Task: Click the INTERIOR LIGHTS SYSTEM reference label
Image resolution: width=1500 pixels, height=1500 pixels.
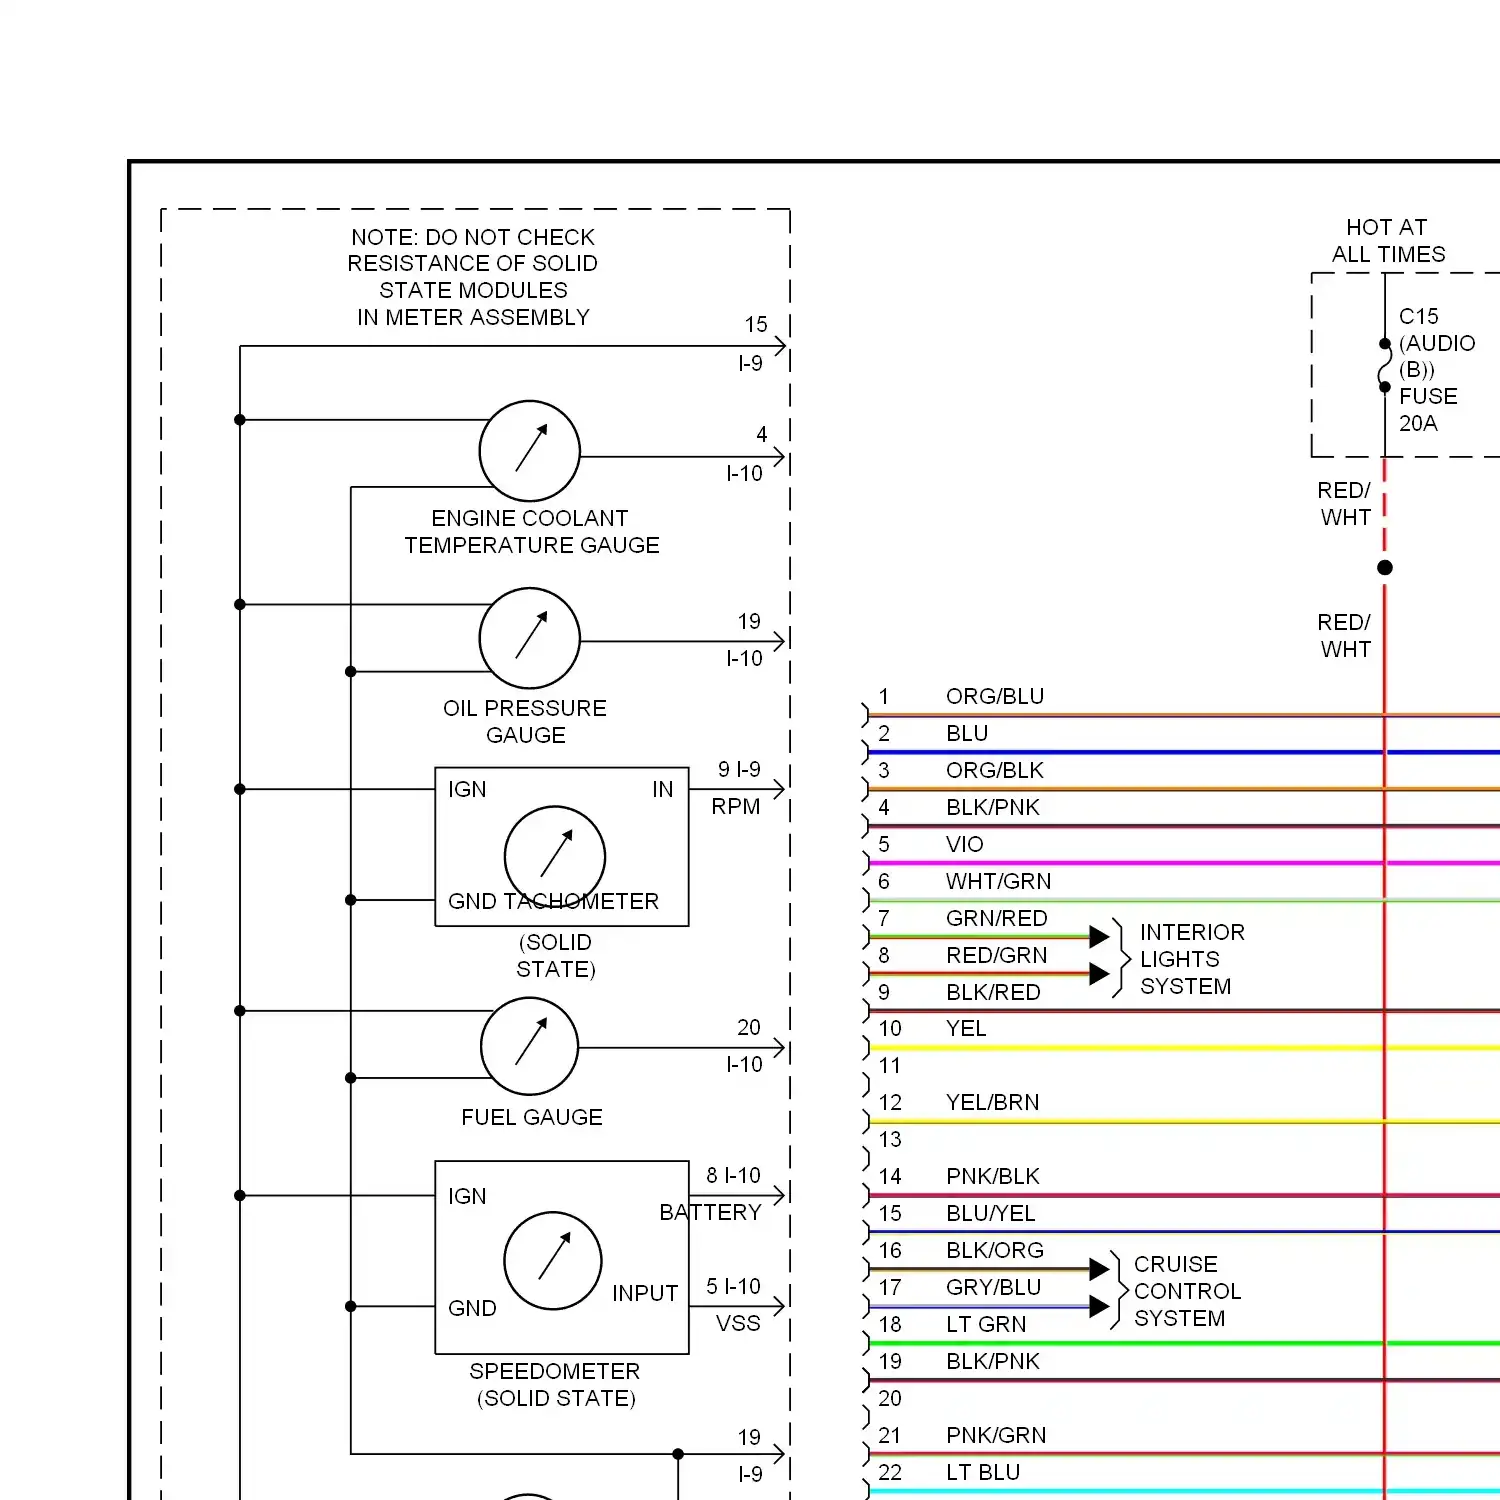Action: [1192, 959]
